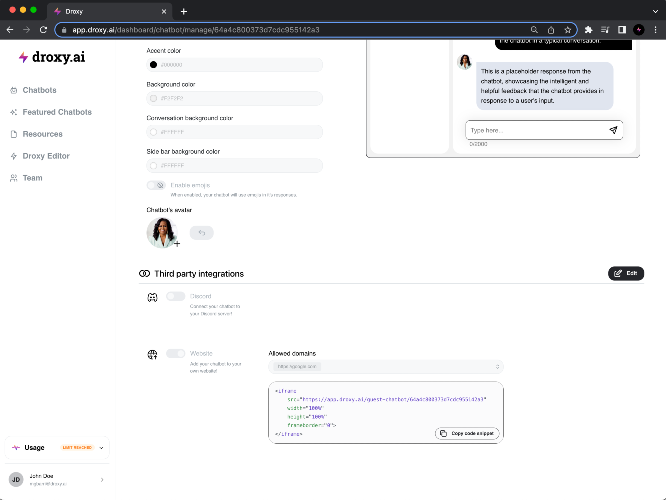Image resolution: width=666 pixels, height=500 pixels.
Task: Click the address bar zoom search icon
Action: tap(534, 30)
